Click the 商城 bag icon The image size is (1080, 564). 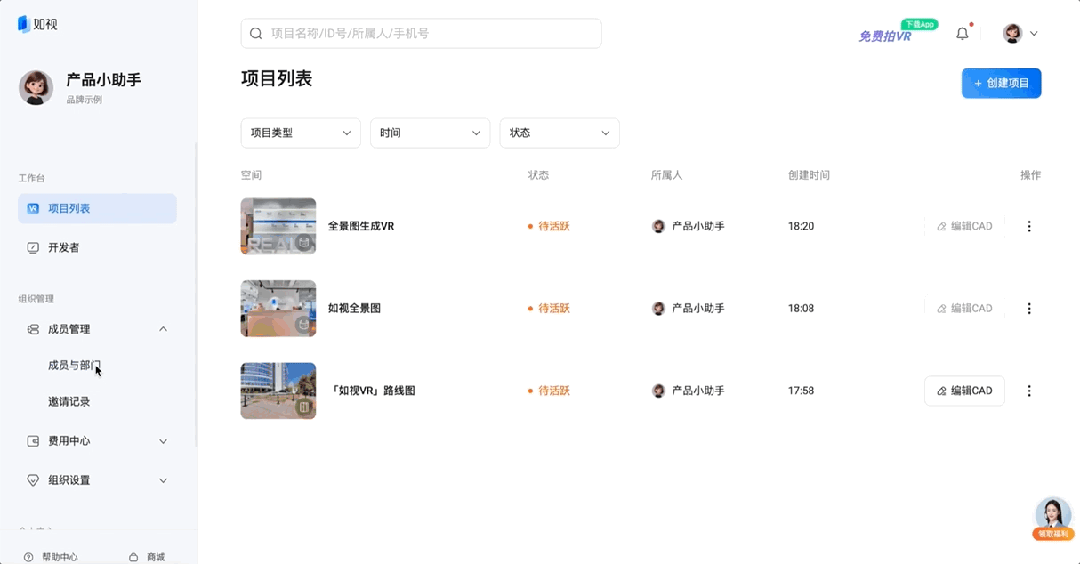coord(134,556)
